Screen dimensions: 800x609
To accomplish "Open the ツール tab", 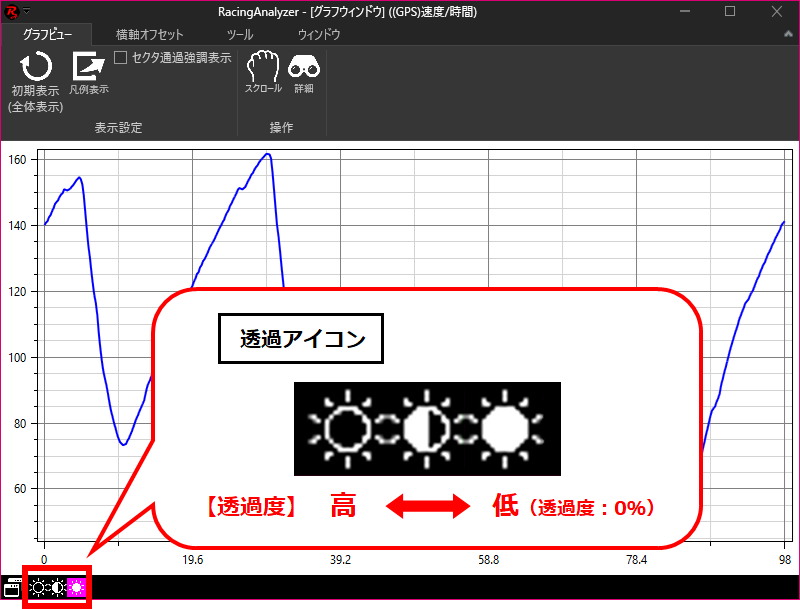I will (240, 34).
